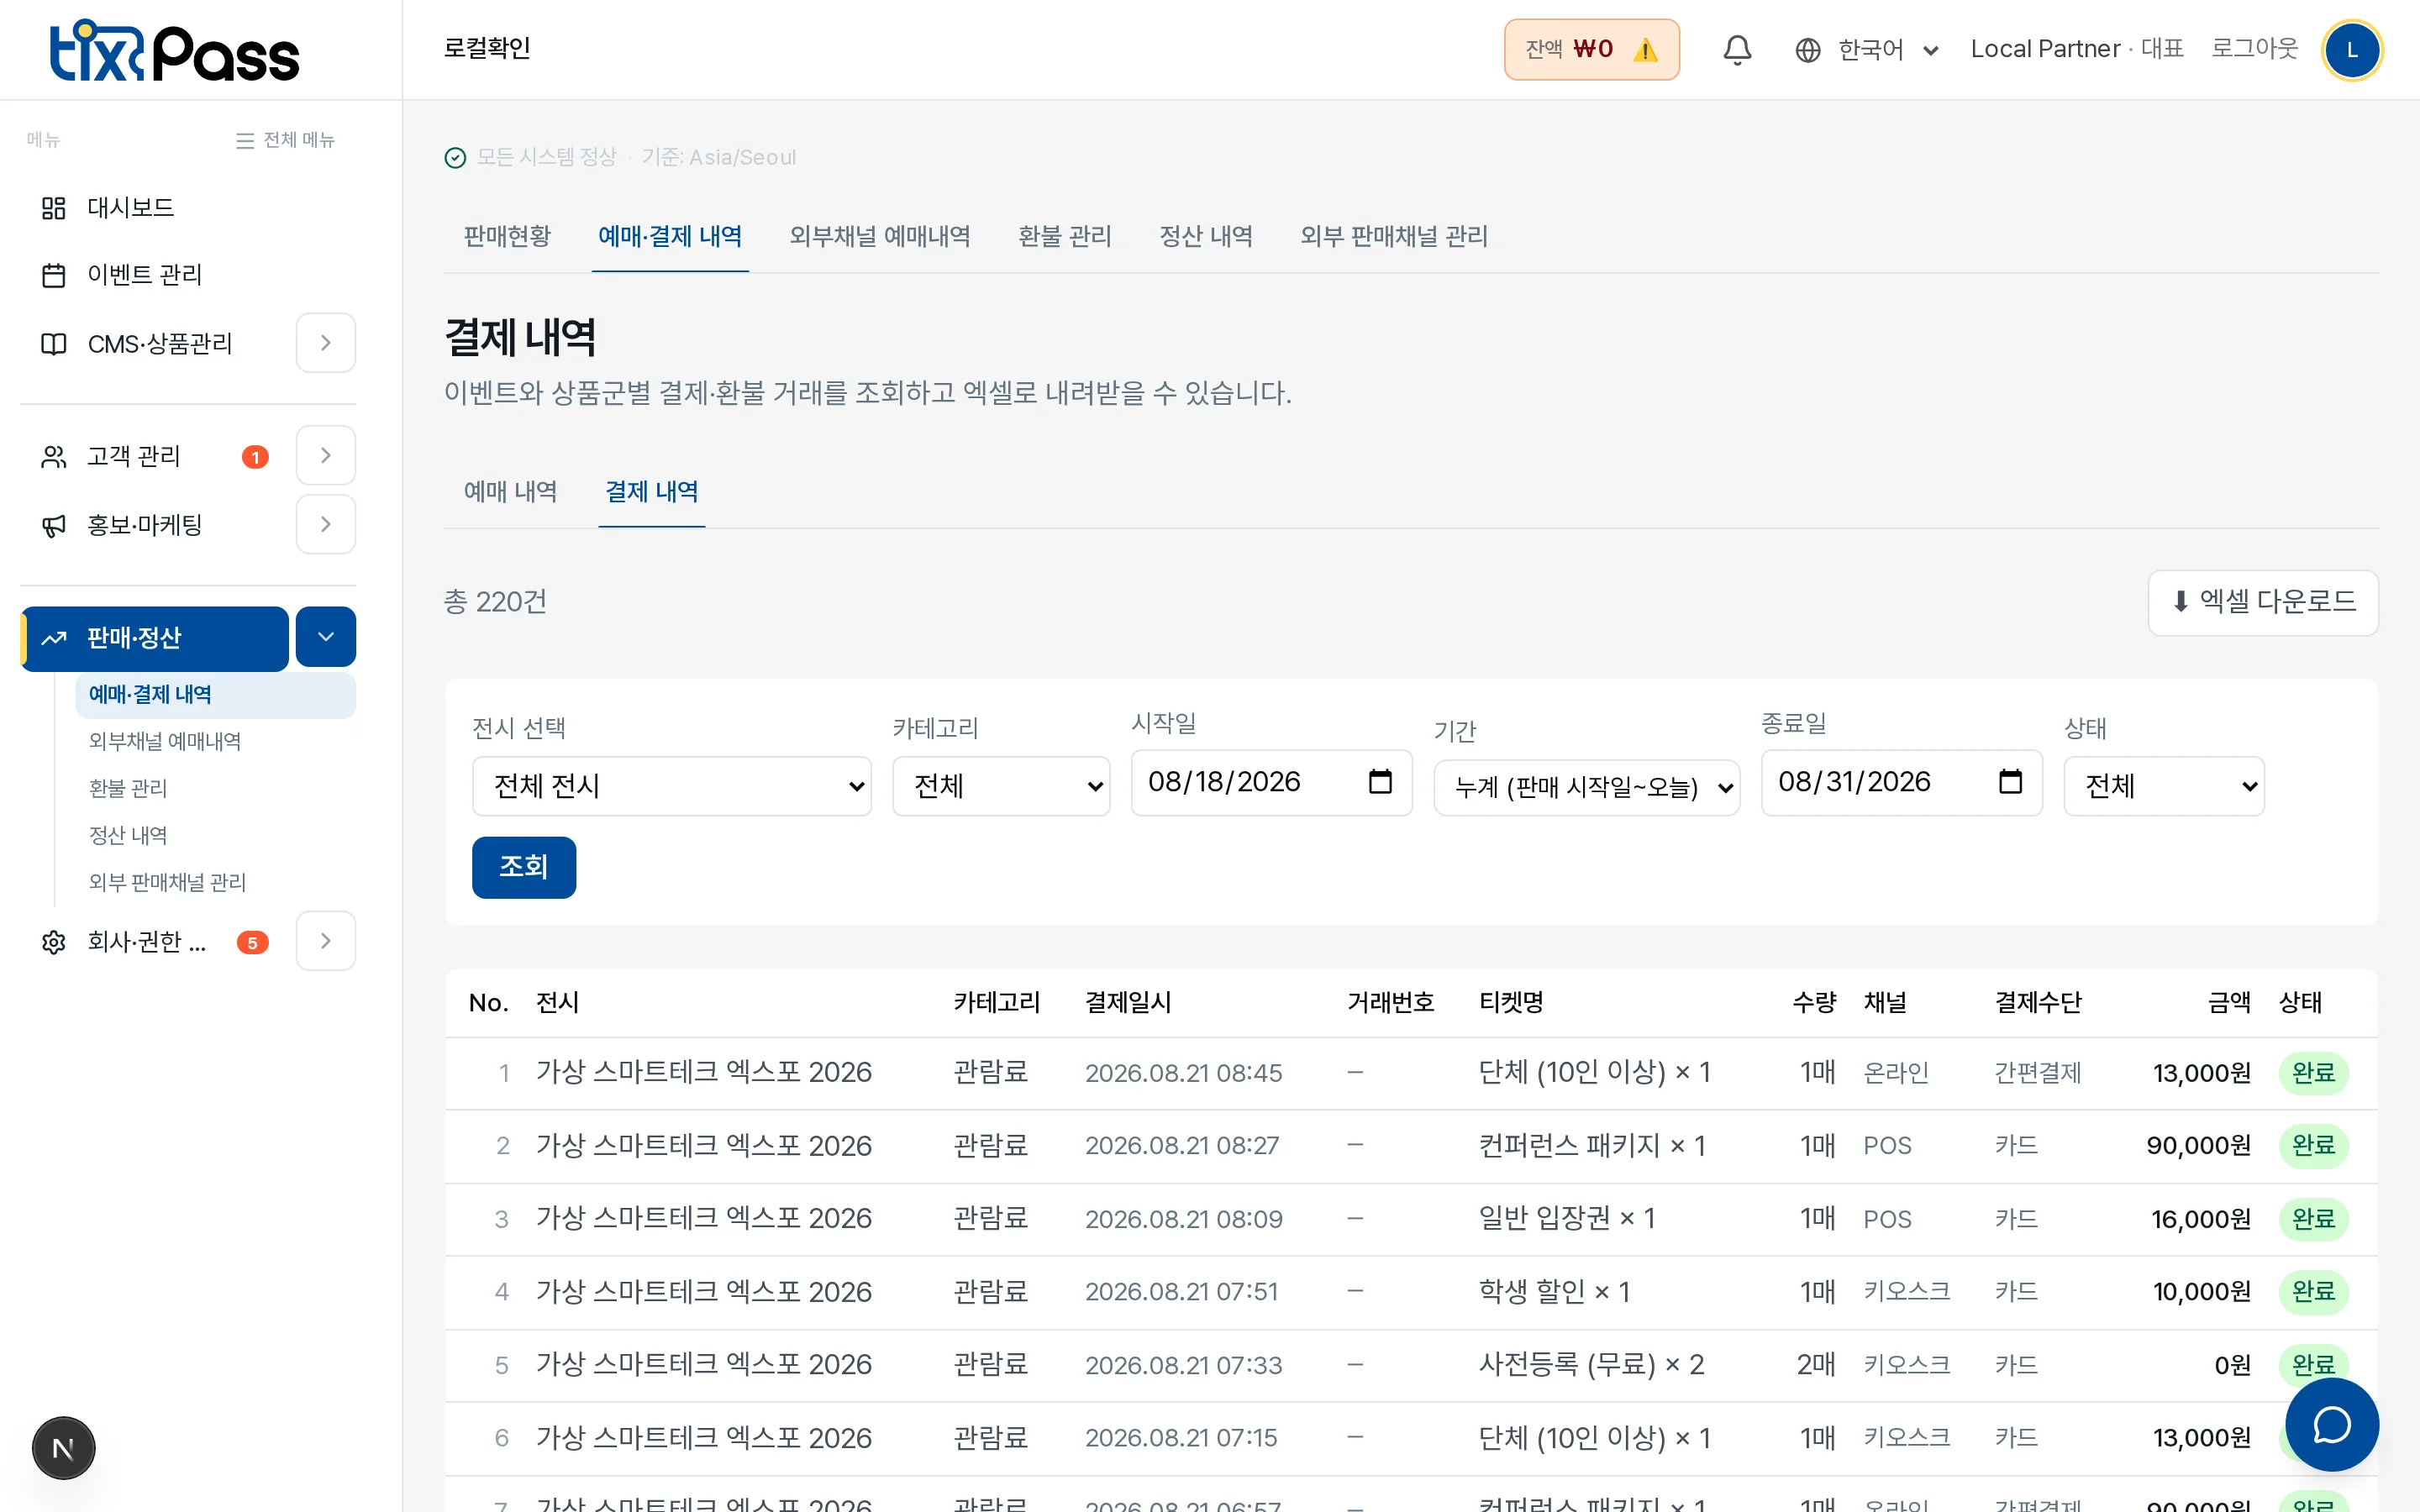
Task: Switch to the 환불 관리 tab
Action: pos(1065,237)
